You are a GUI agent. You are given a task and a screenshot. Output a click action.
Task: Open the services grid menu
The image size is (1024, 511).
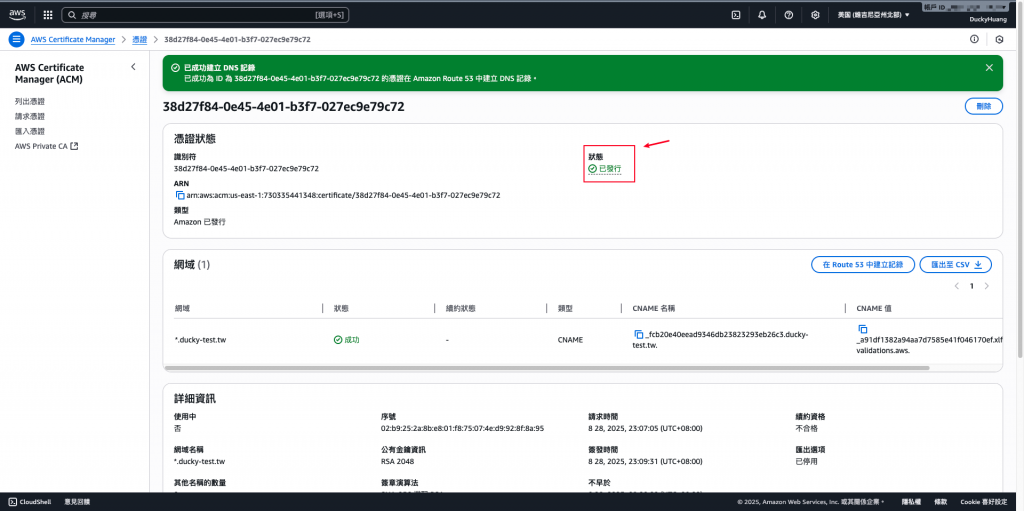coord(48,14)
